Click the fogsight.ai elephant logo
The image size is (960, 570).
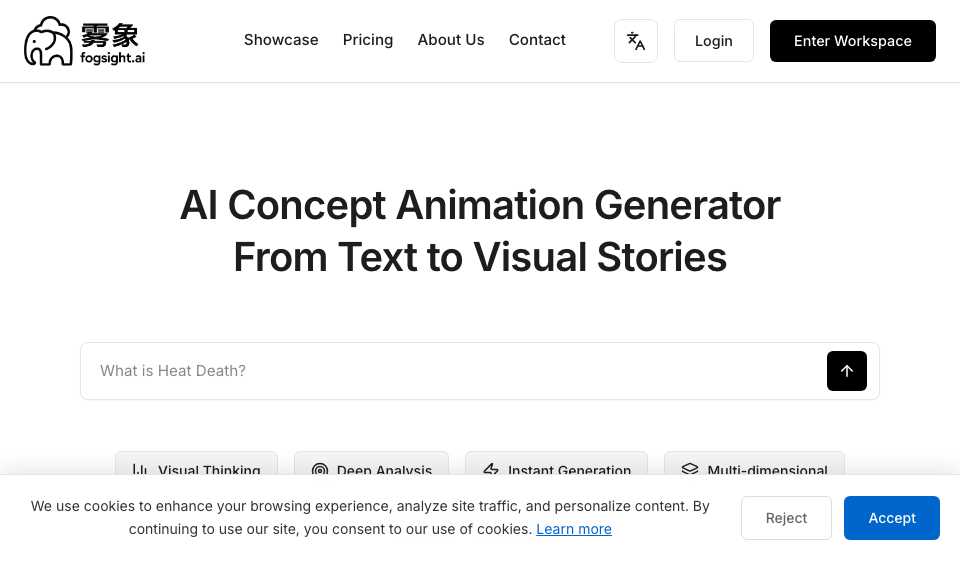coord(48,41)
